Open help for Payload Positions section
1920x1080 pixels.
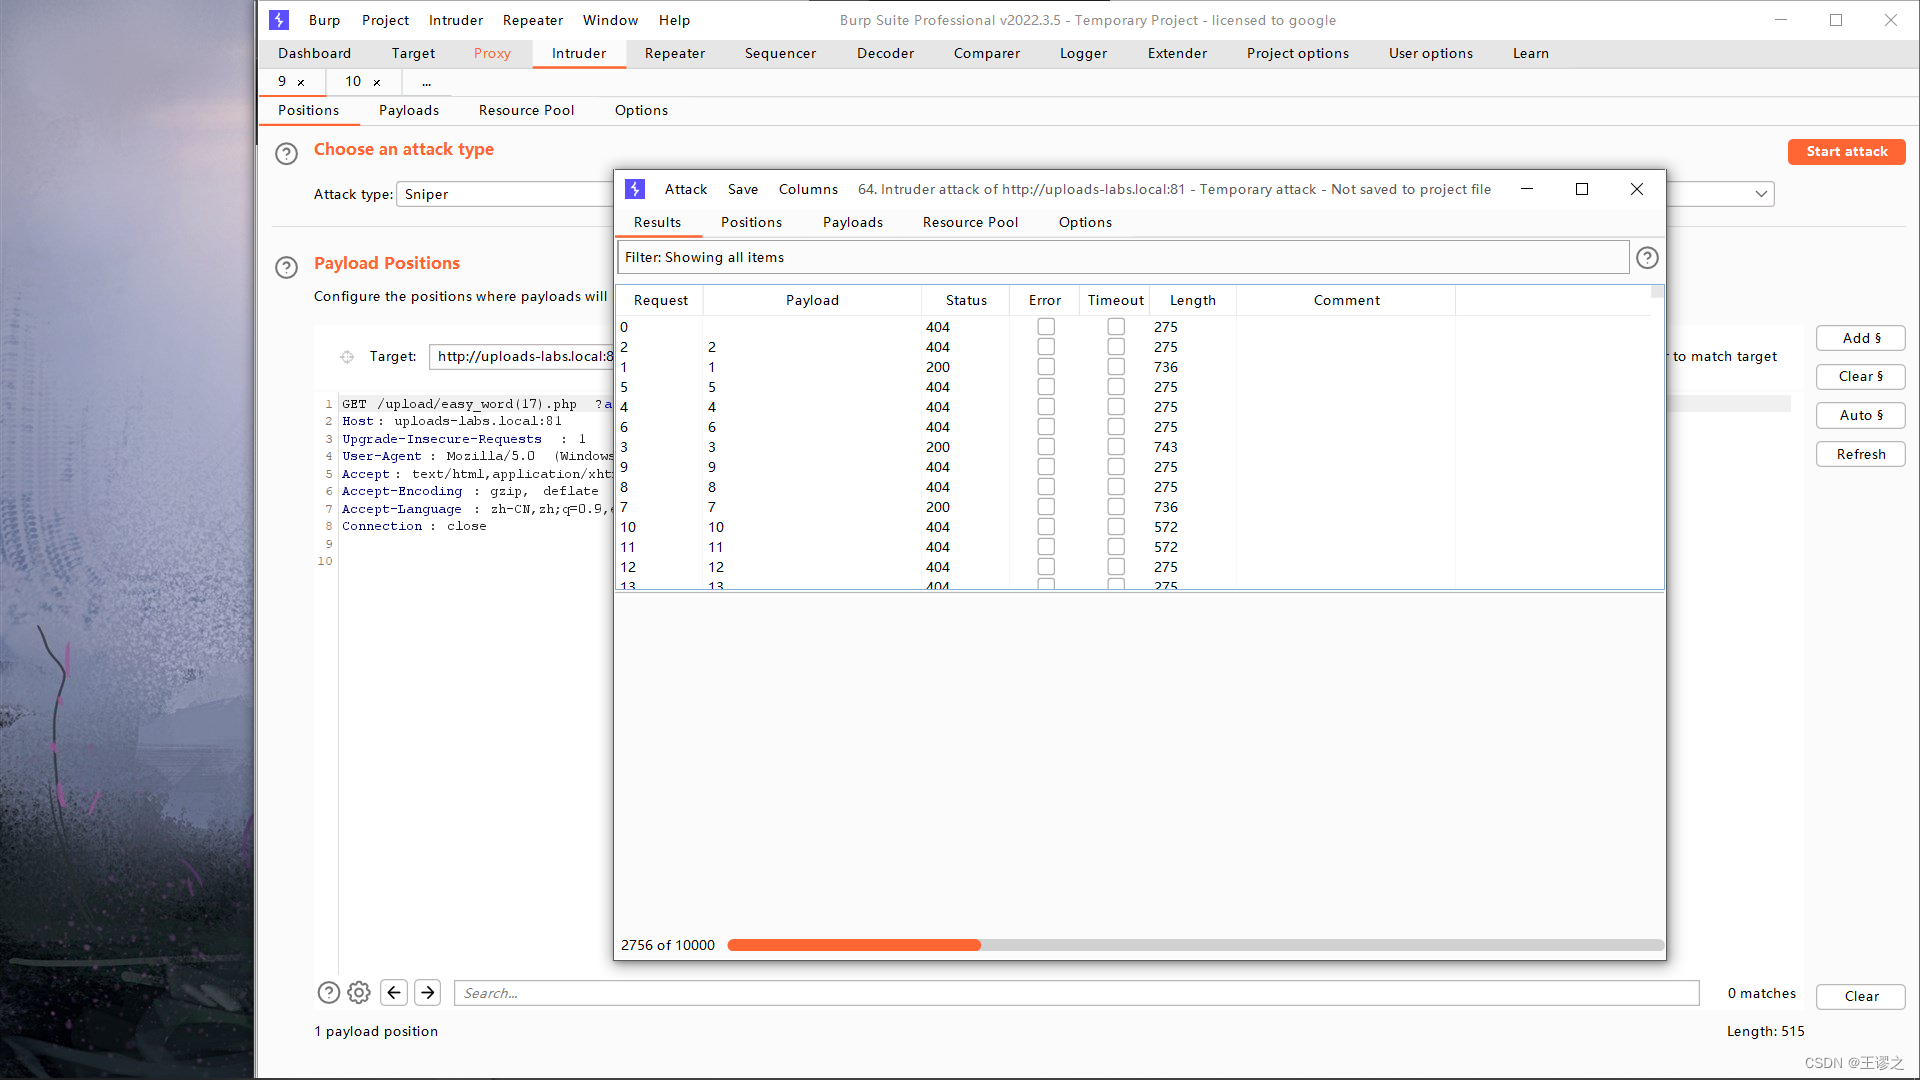point(286,267)
